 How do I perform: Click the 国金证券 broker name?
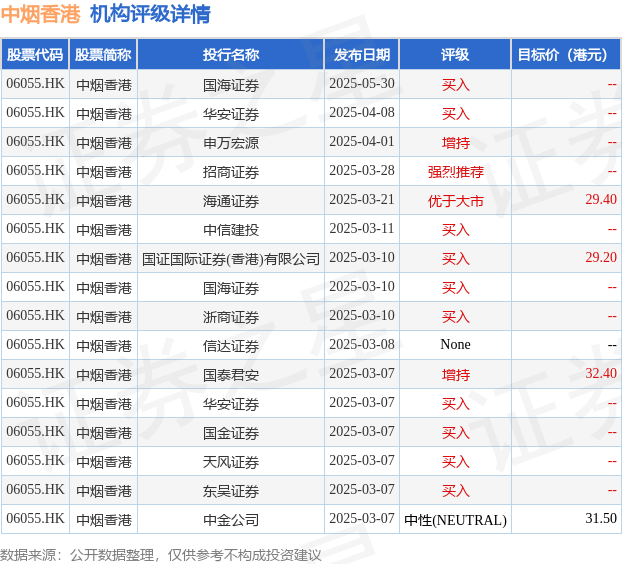(231, 433)
